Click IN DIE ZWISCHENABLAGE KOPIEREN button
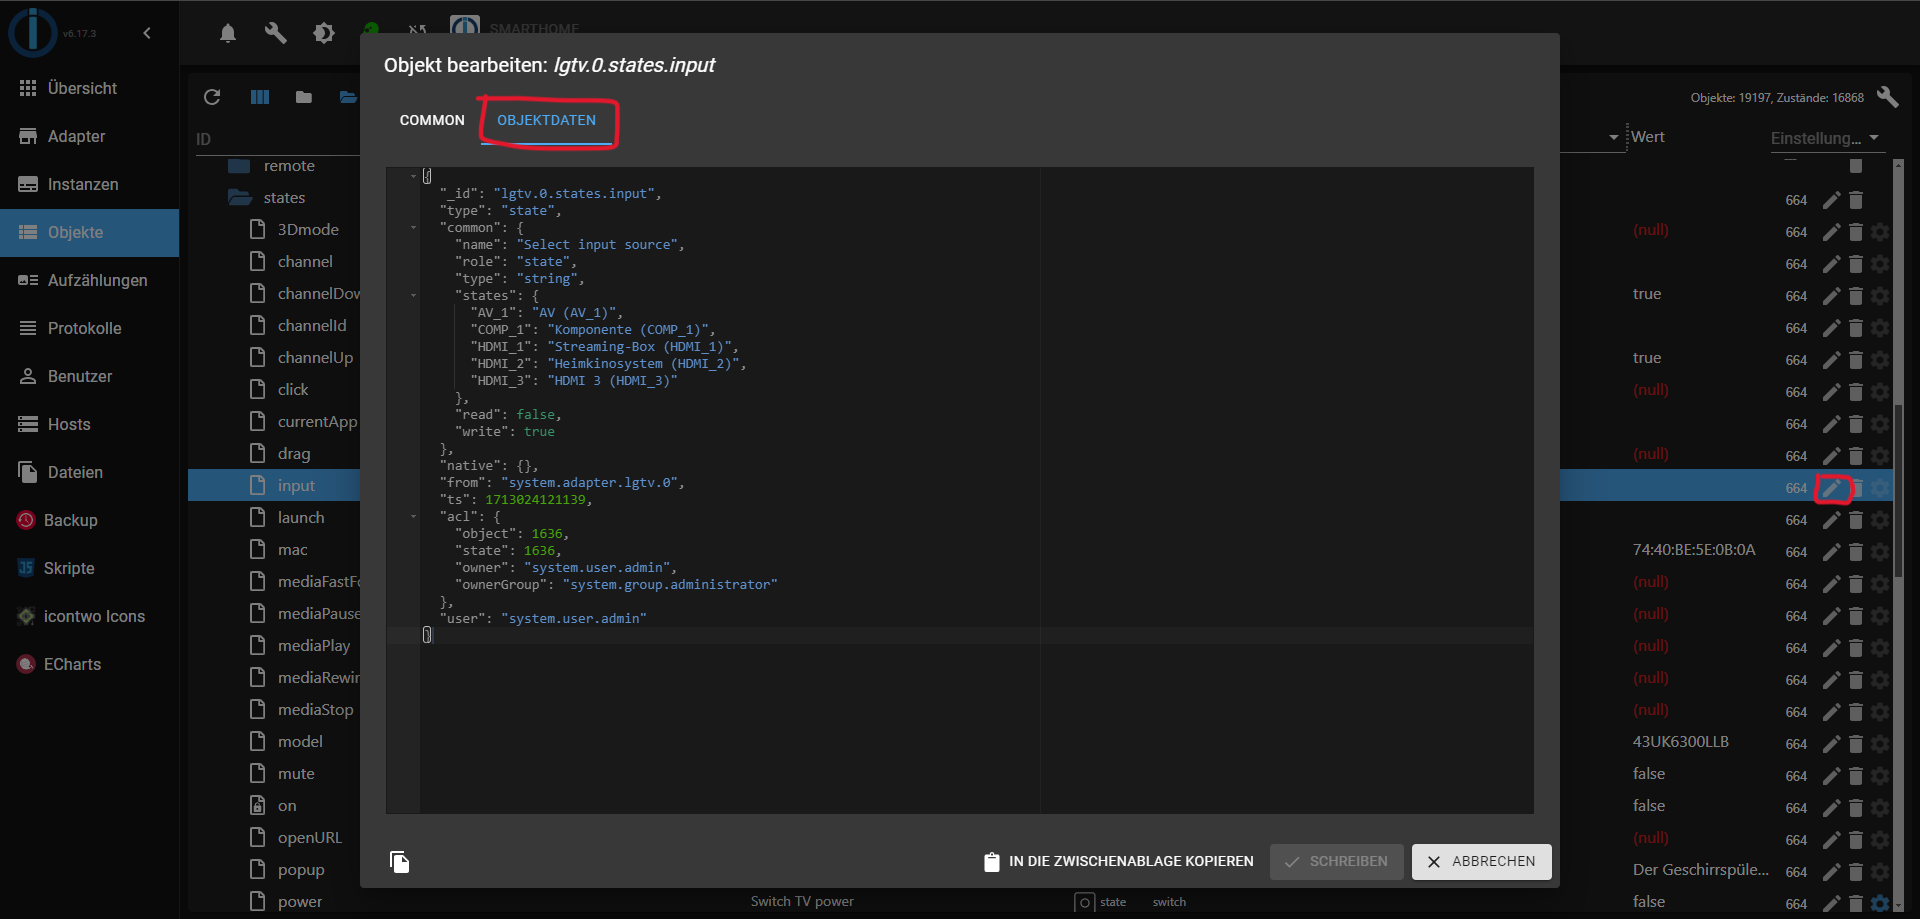Viewport: 1920px width, 919px height. point(1118,862)
